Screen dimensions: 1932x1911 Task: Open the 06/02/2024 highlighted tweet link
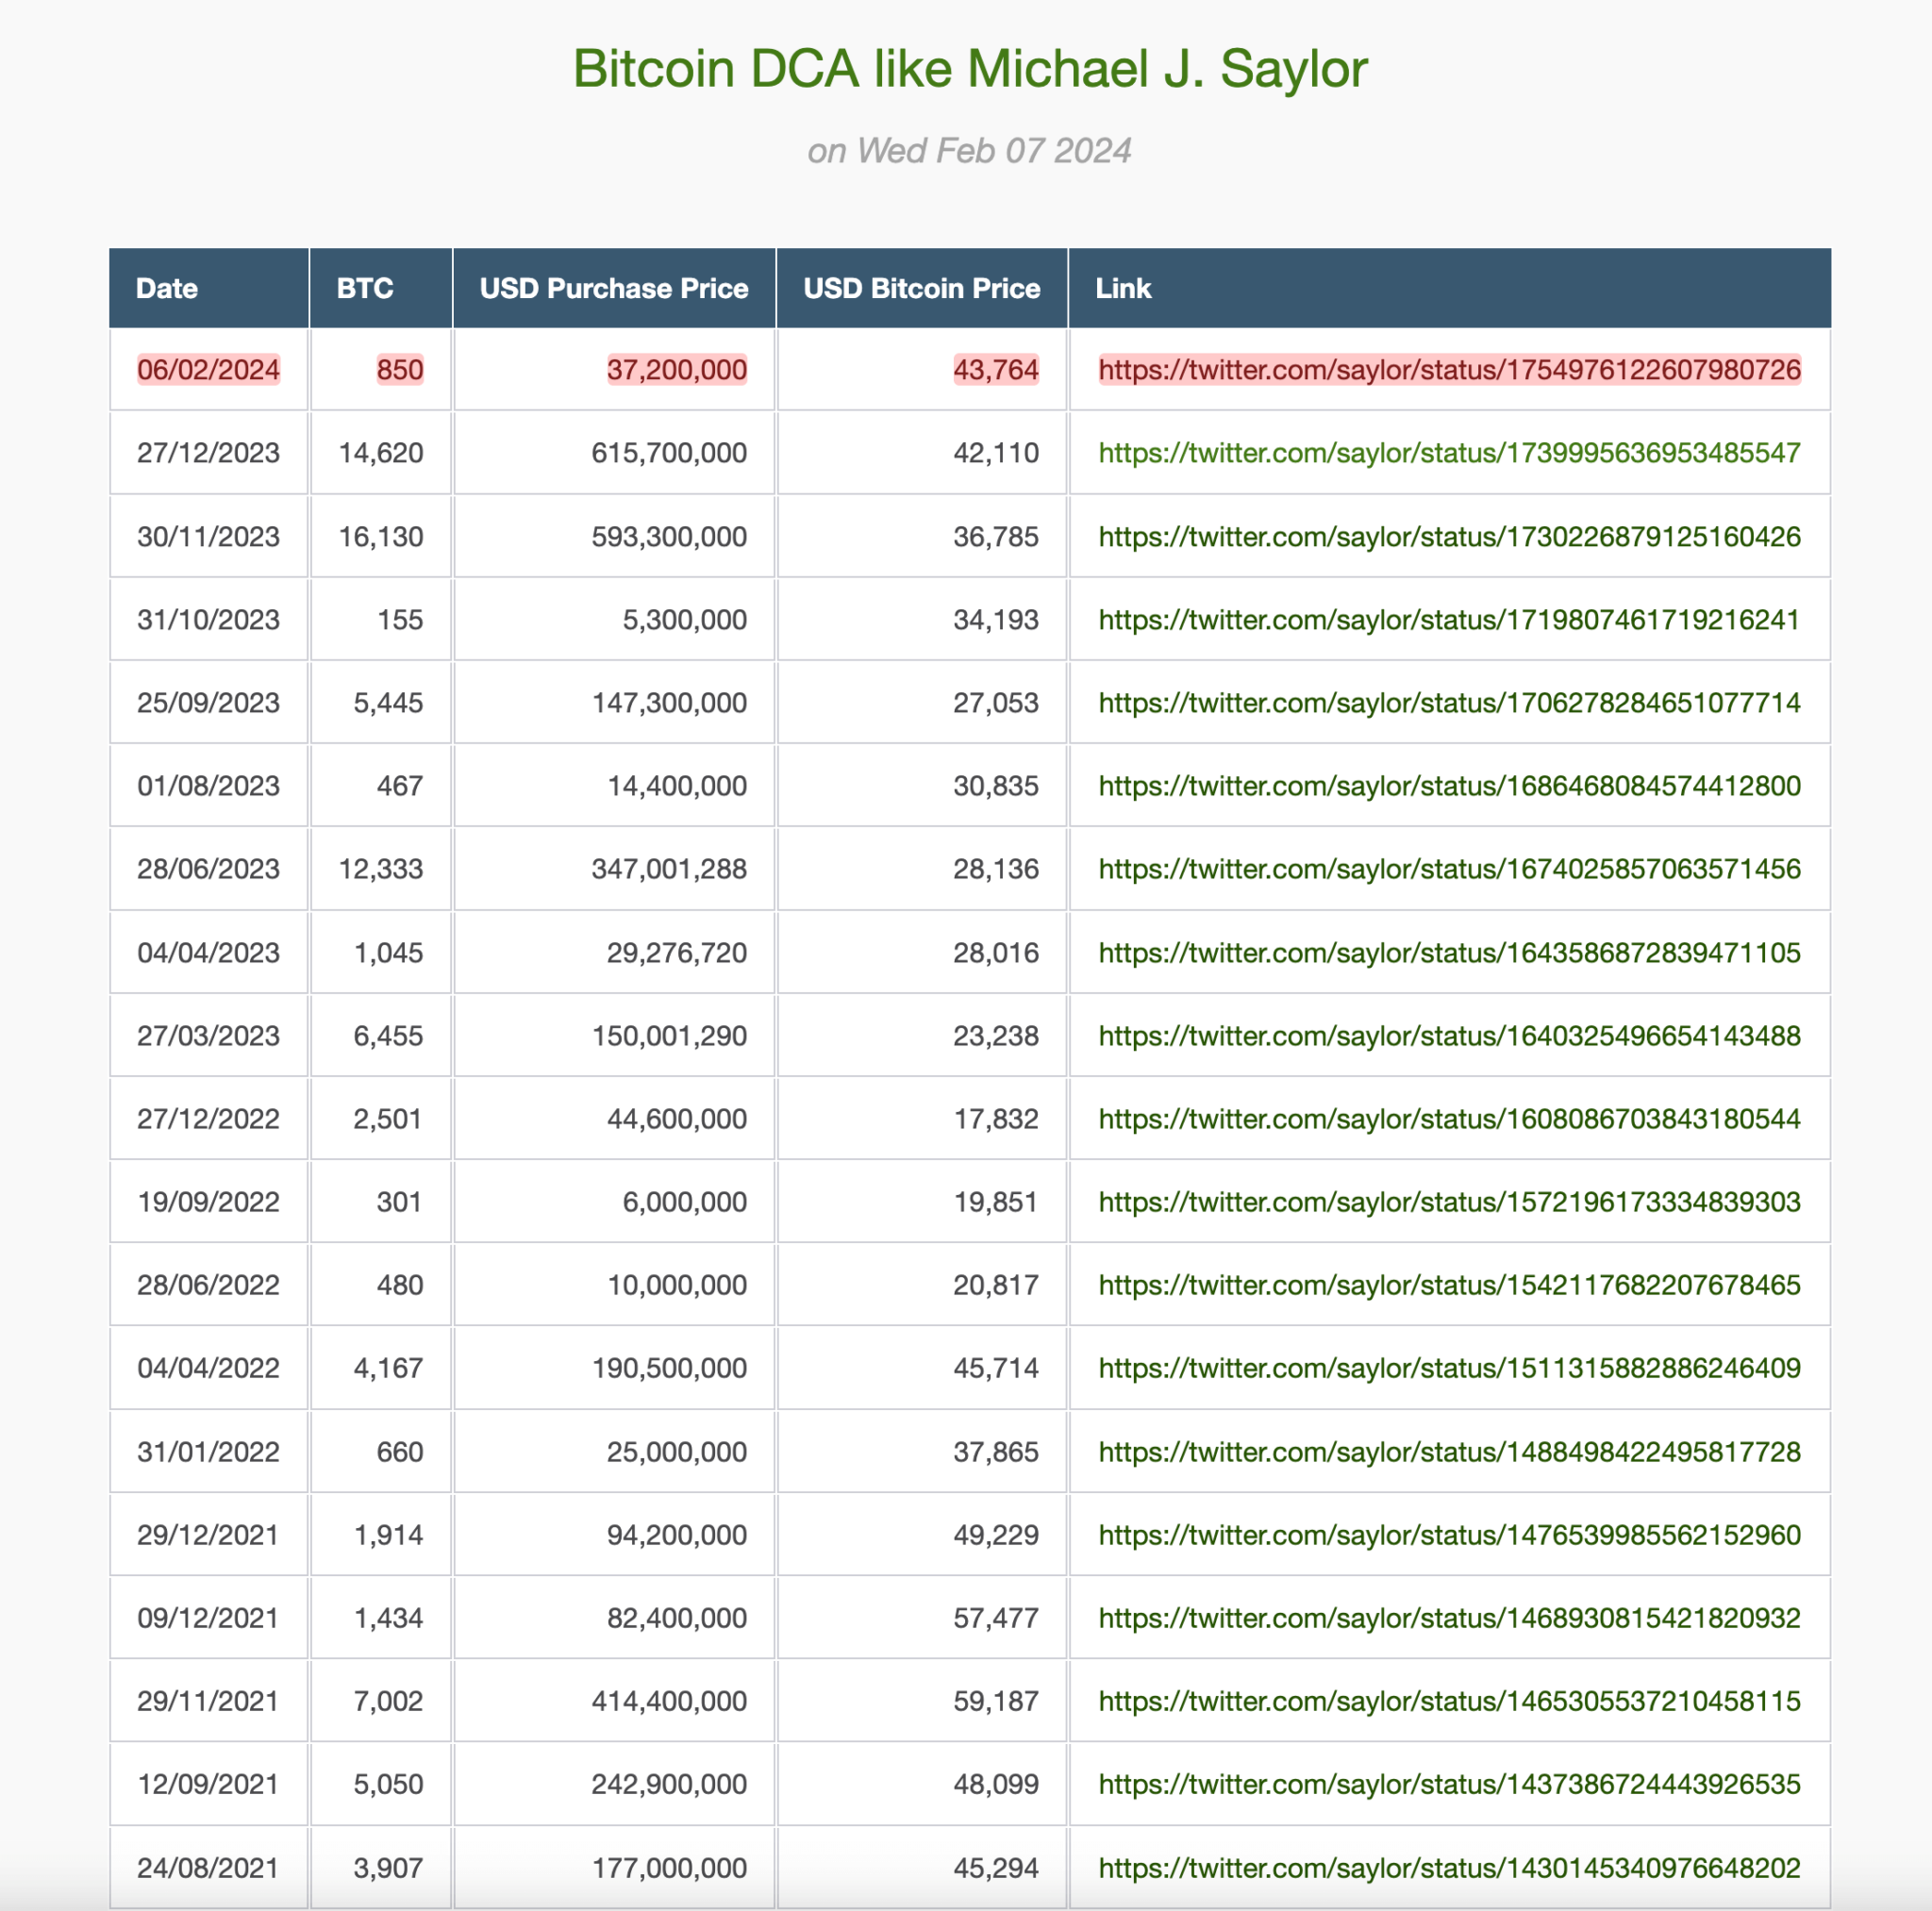(x=1449, y=370)
